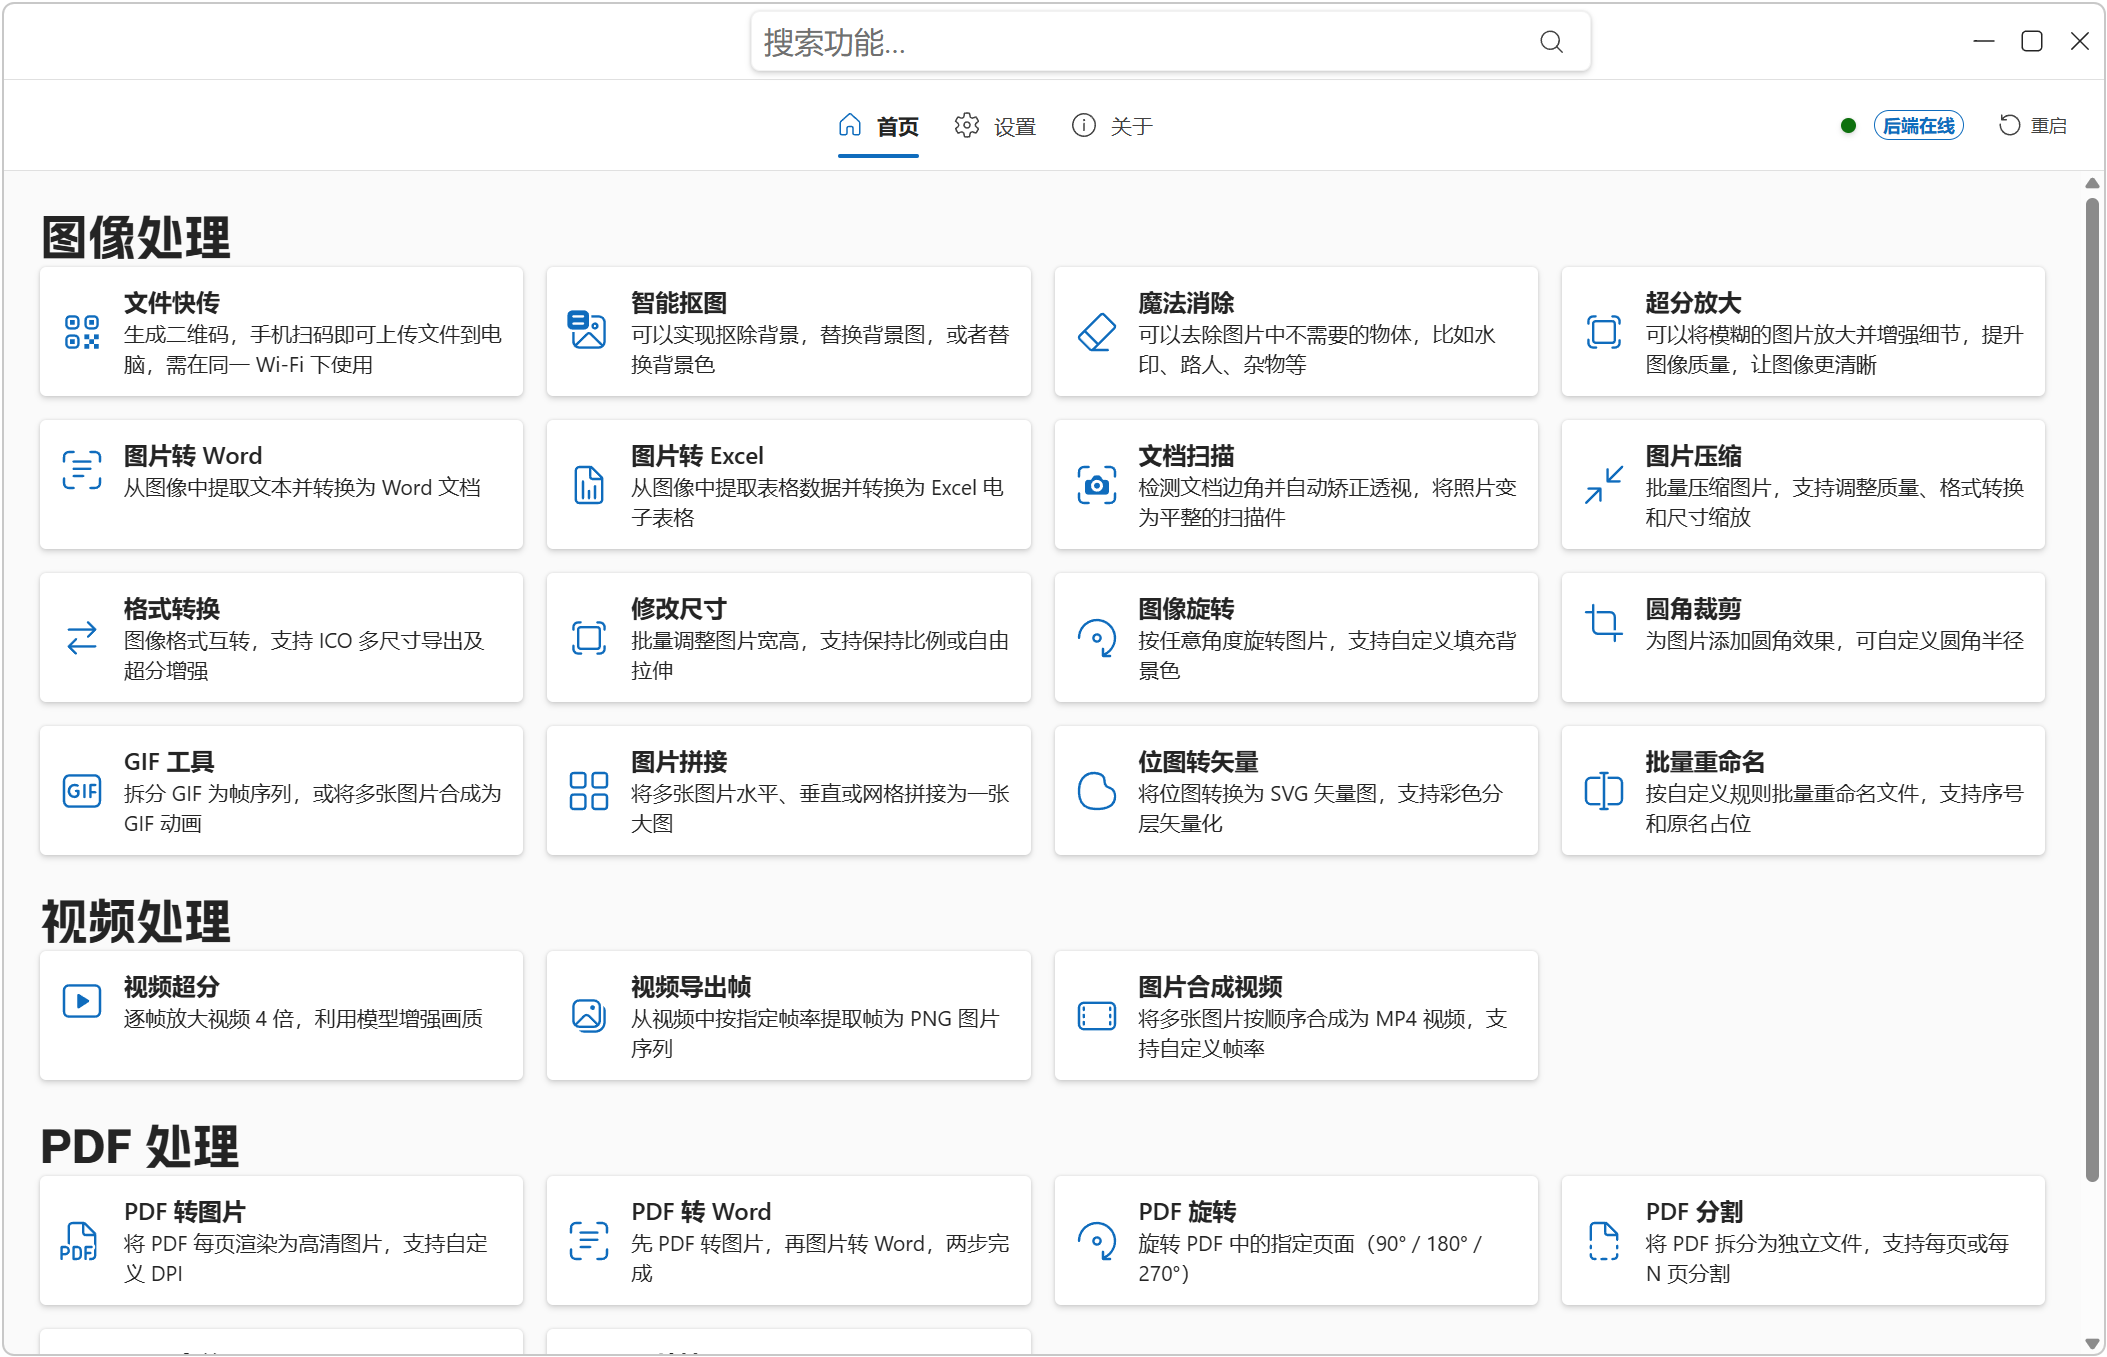
Task: Open the 魔法消除 title
Action: (x=1186, y=303)
